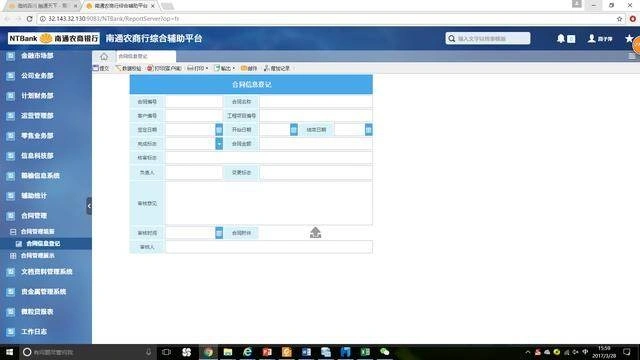Open the 打印 print dropdown

(198, 68)
